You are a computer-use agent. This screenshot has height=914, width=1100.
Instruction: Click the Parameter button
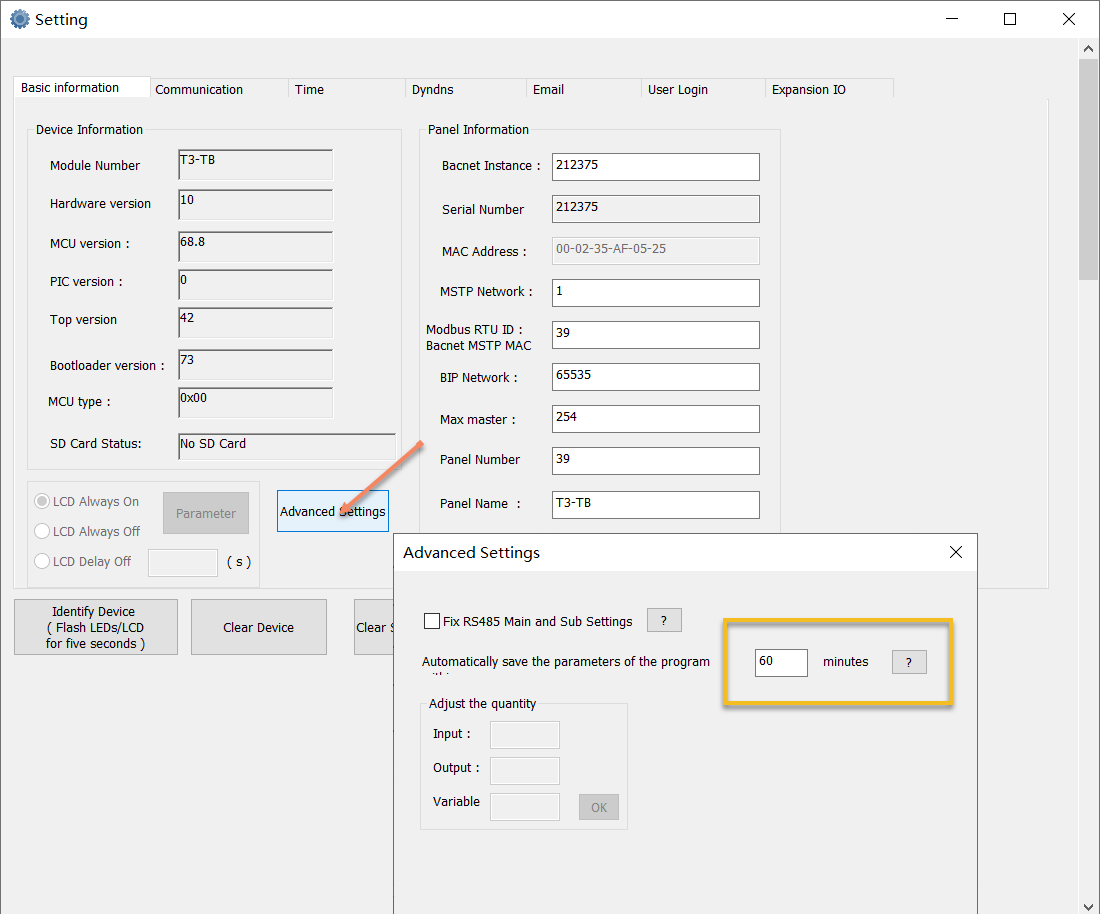tap(206, 513)
